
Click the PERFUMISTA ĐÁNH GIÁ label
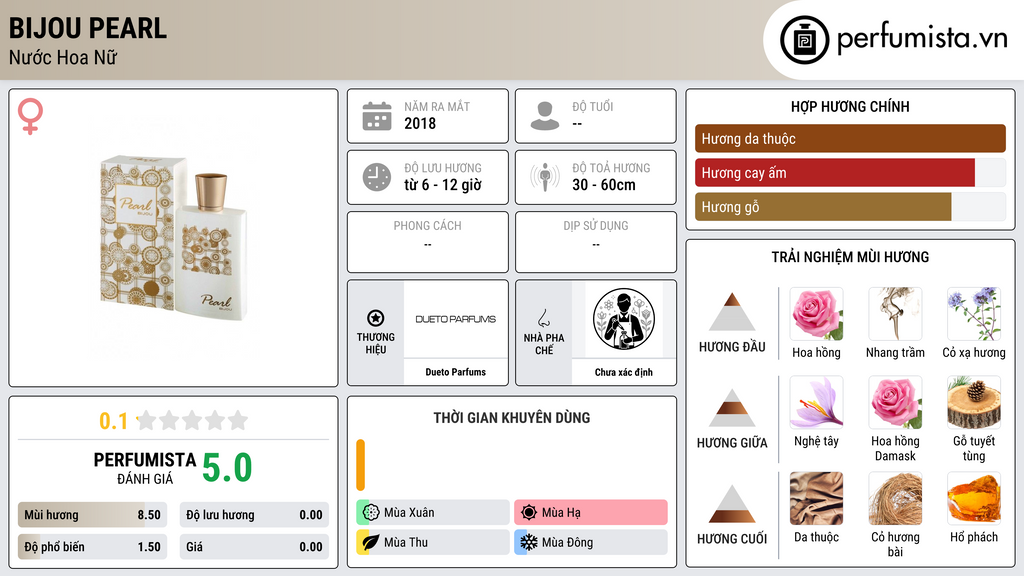[145, 468]
